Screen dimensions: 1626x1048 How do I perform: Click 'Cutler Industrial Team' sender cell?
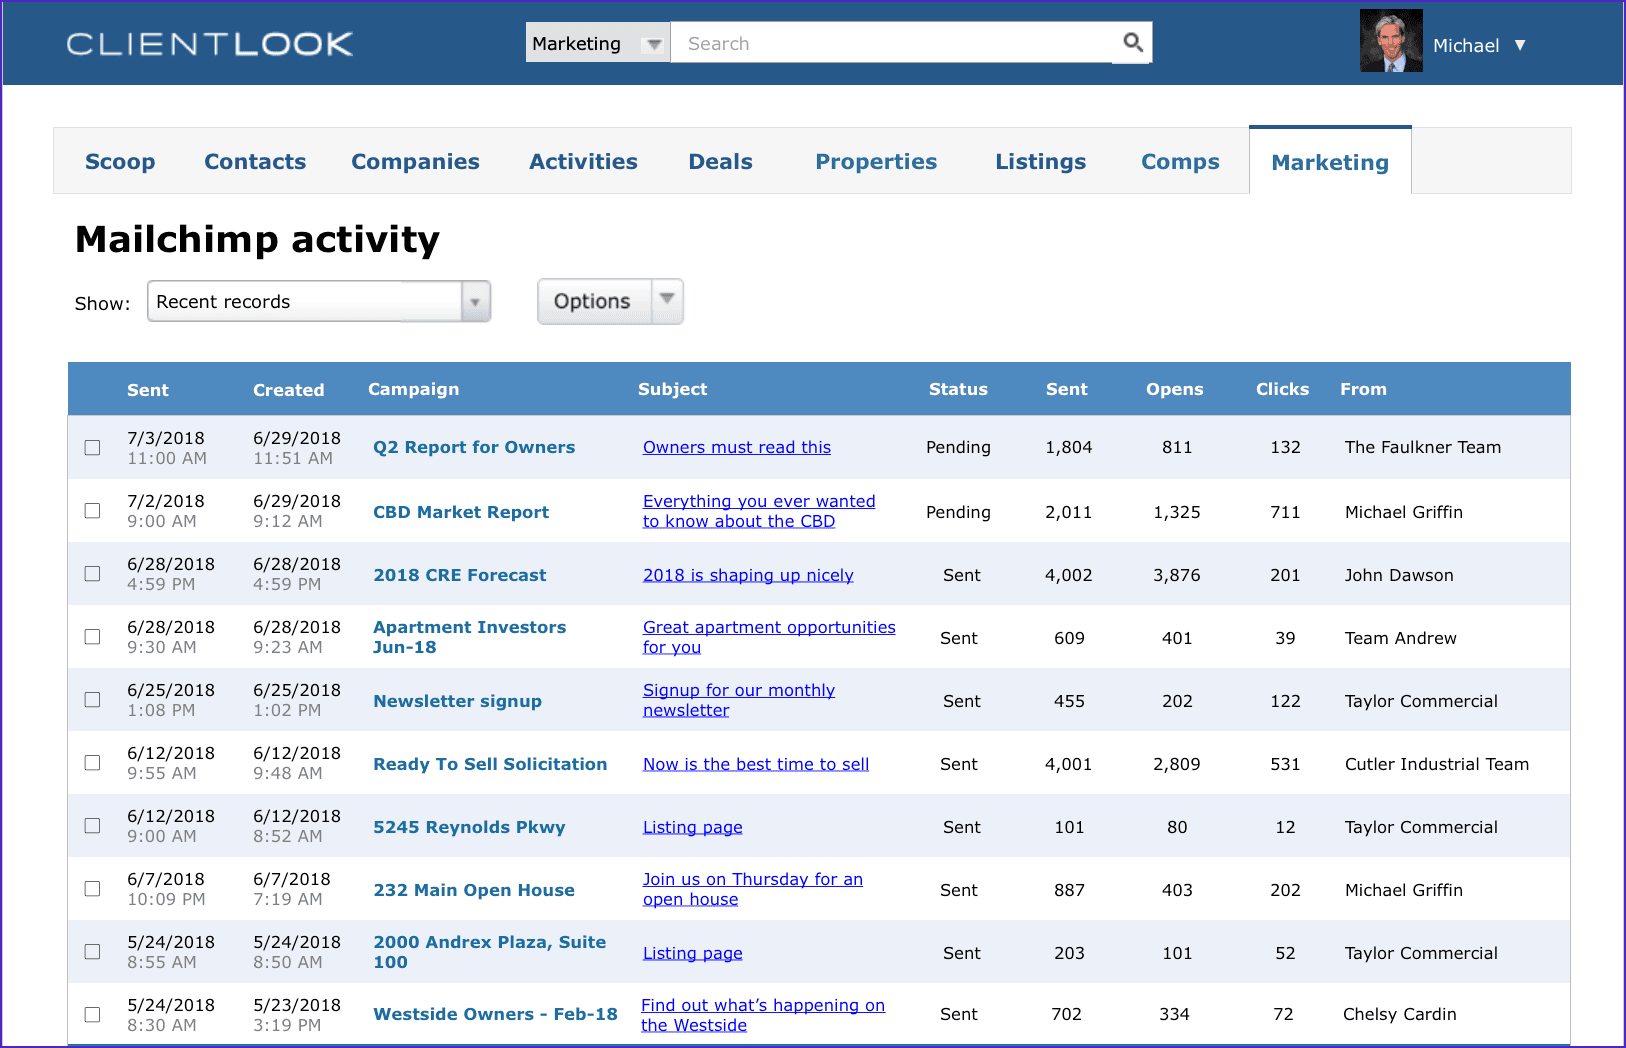click(1437, 764)
